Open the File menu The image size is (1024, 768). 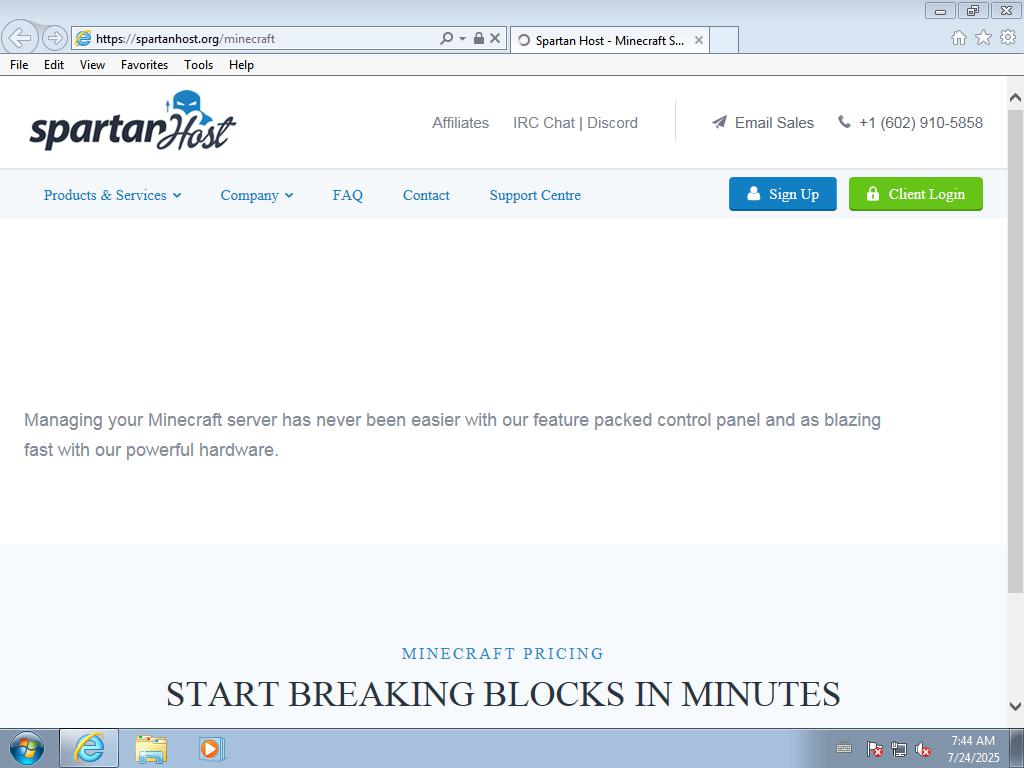19,65
